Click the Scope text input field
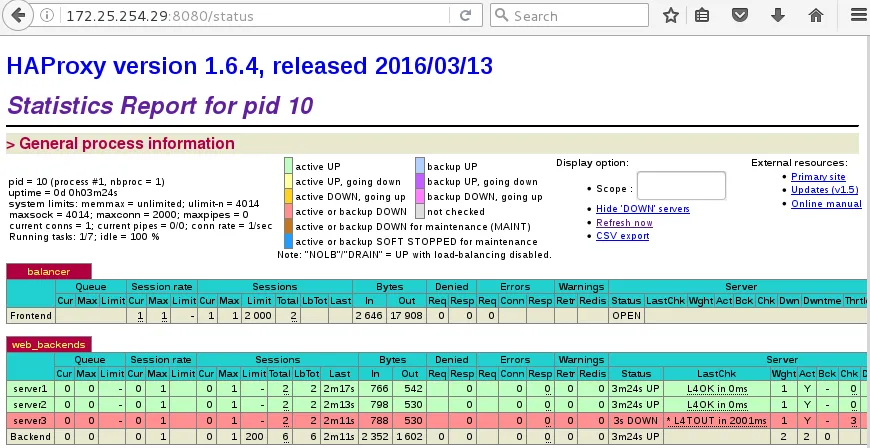The image size is (870, 448). [x=681, y=185]
